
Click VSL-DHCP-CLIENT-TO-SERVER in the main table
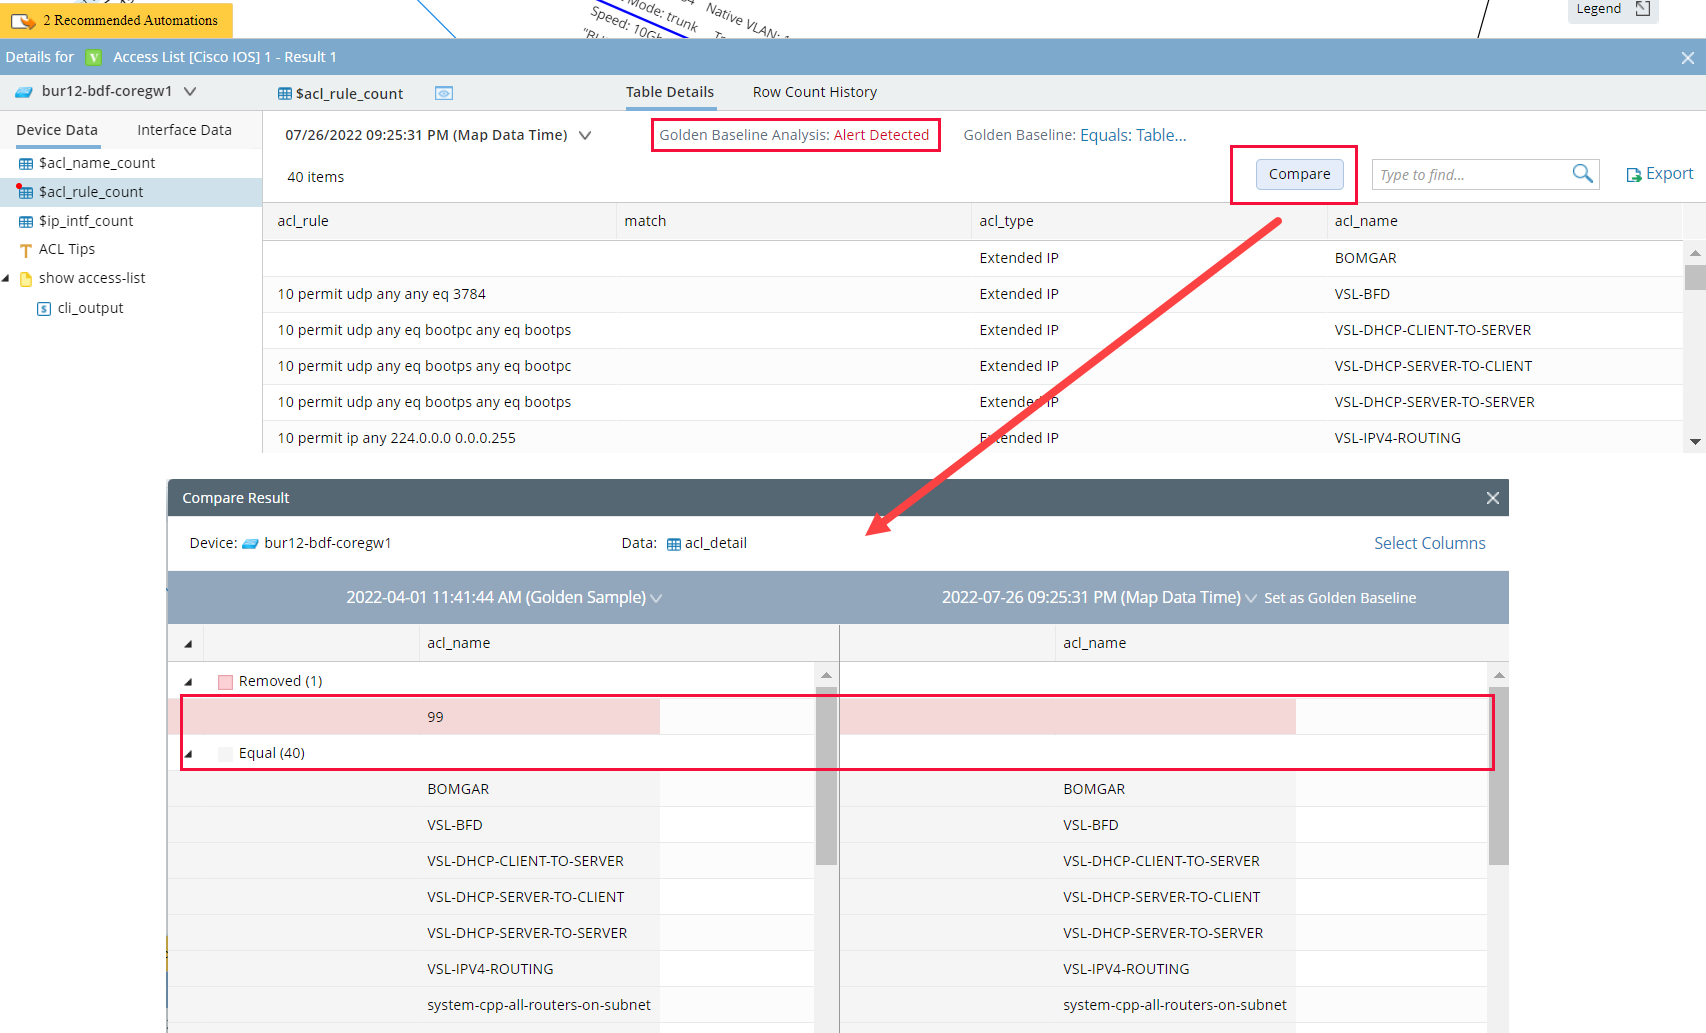tap(1432, 330)
